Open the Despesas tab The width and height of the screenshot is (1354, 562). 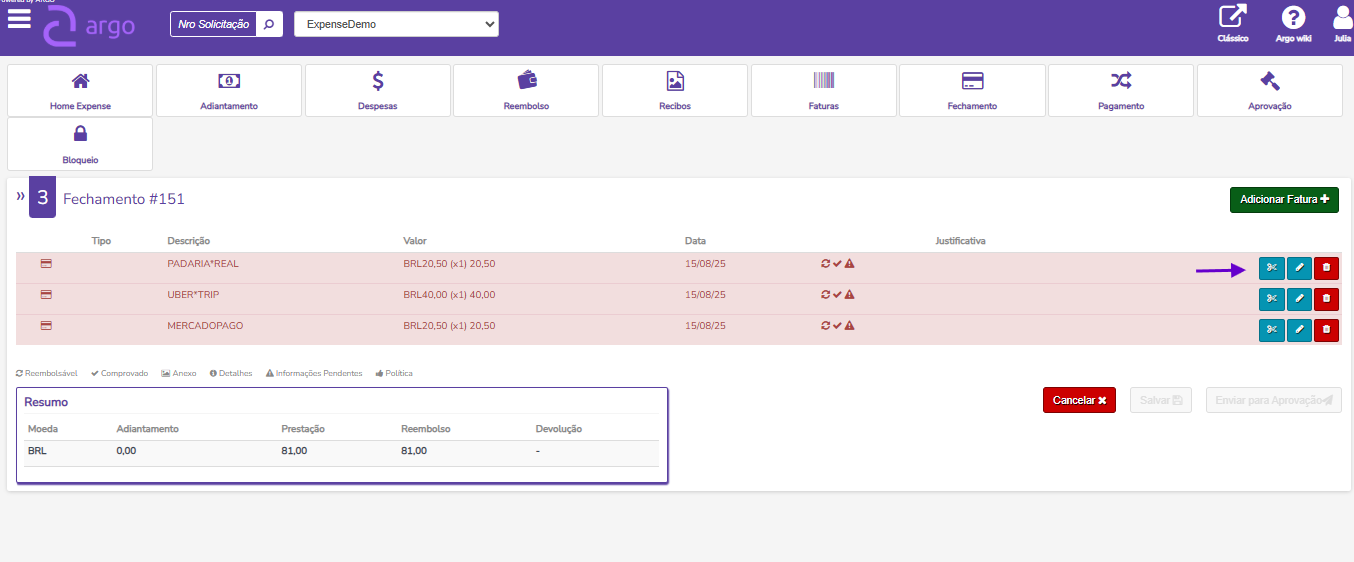(378, 90)
